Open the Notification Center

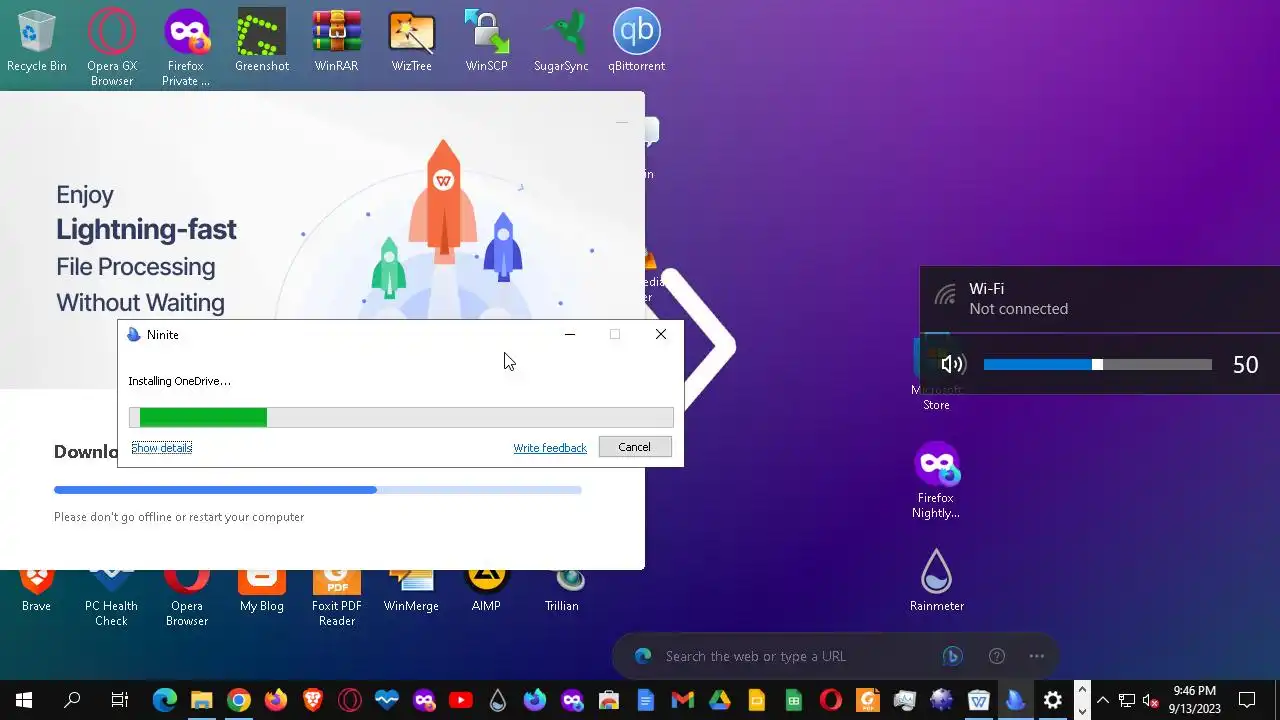[x=1247, y=700]
